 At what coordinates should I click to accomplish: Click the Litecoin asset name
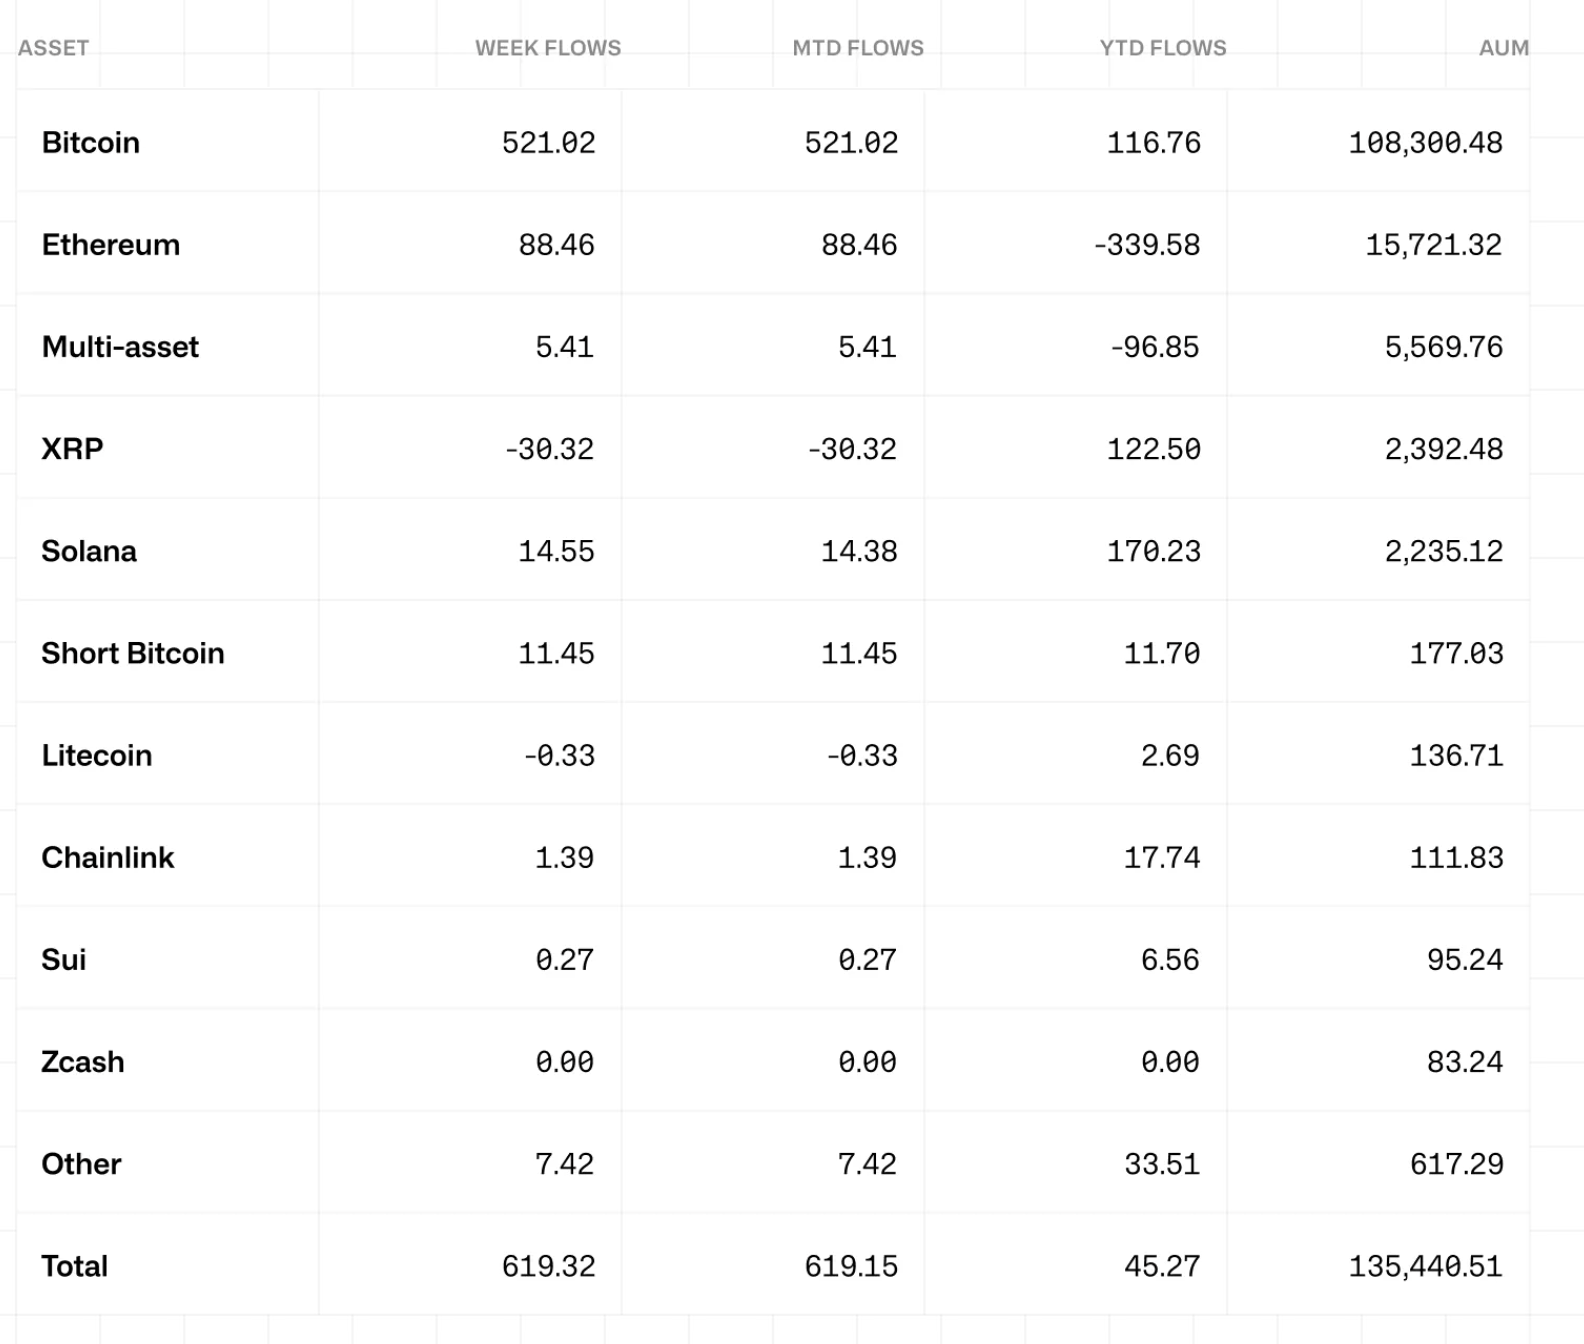(x=97, y=755)
